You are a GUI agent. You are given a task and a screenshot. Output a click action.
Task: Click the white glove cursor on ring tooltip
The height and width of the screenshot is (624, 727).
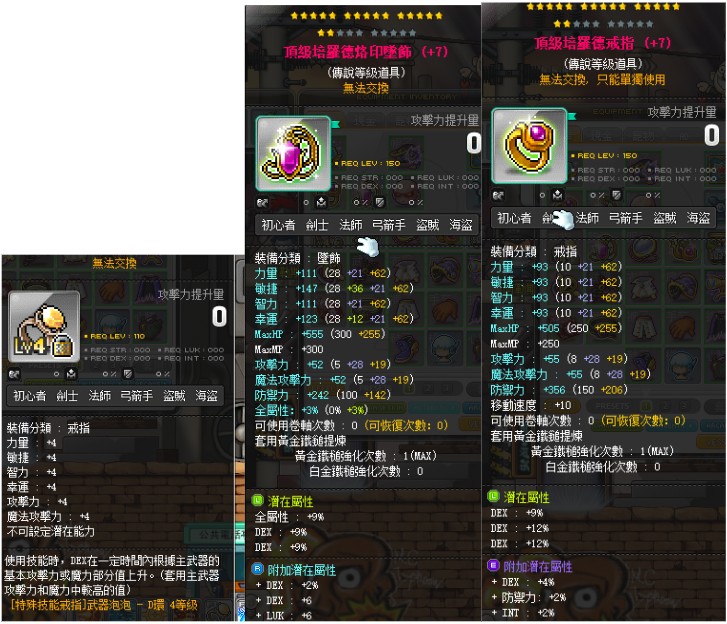click(x=564, y=219)
